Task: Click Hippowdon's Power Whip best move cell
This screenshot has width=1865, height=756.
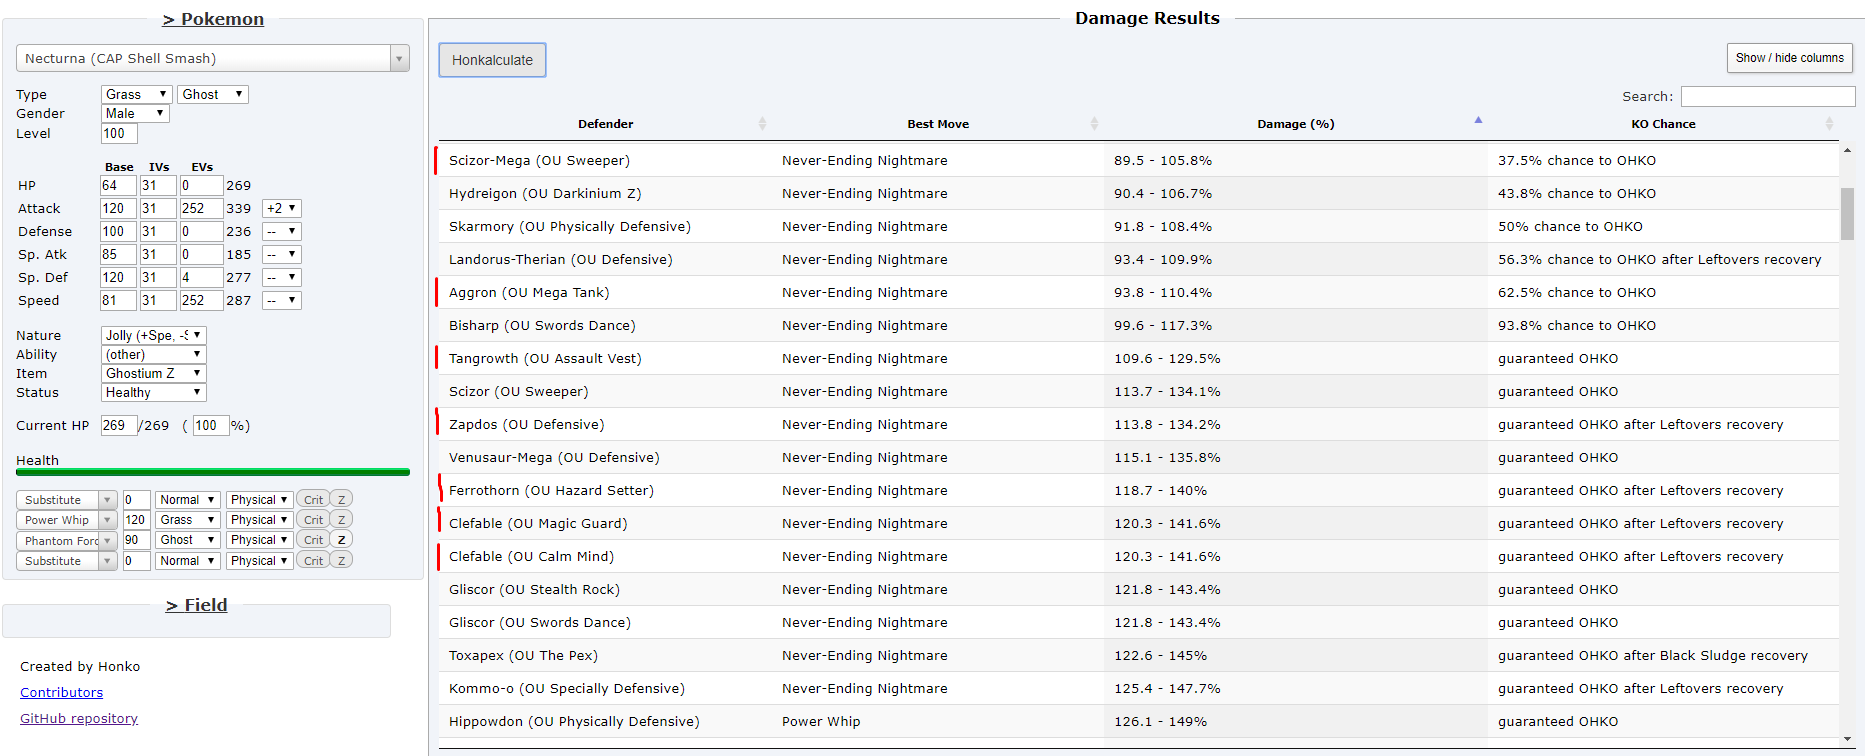Action: (x=938, y=721)
